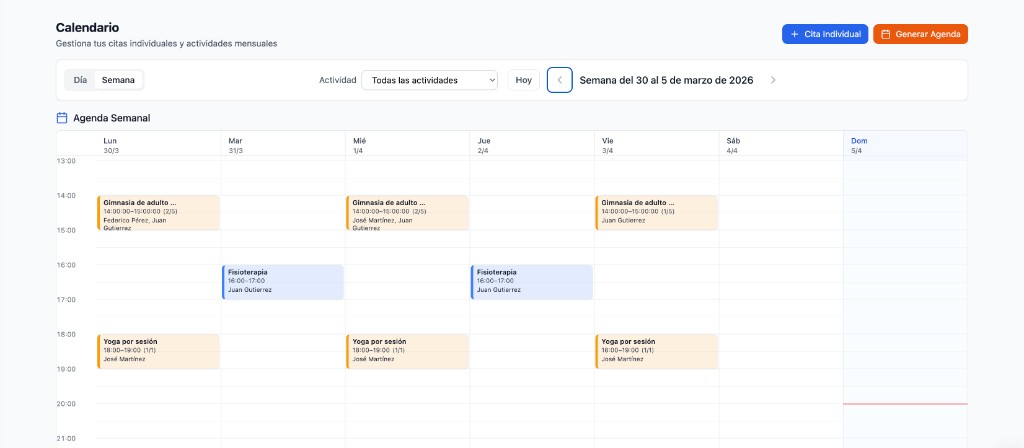Open the Todas las actividades dropdown

(x=428, y=80)
